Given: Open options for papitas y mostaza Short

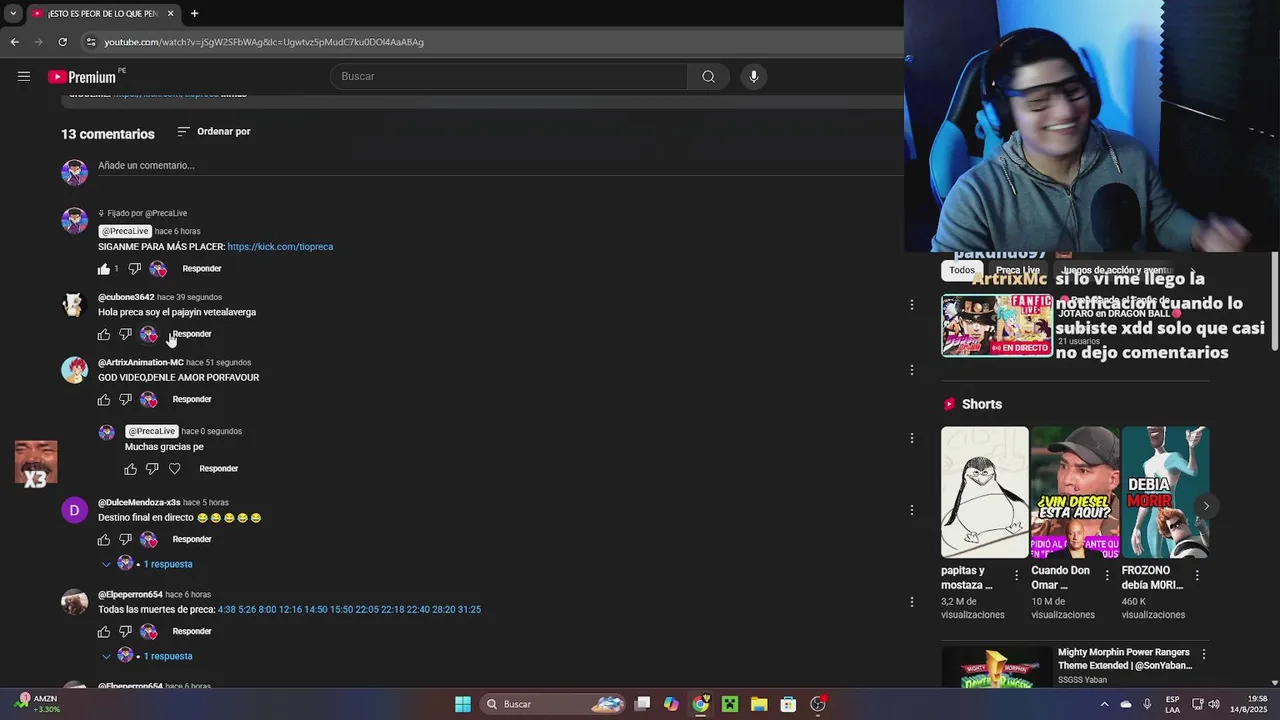Looking at the screenshot, I should point(1016,575).
